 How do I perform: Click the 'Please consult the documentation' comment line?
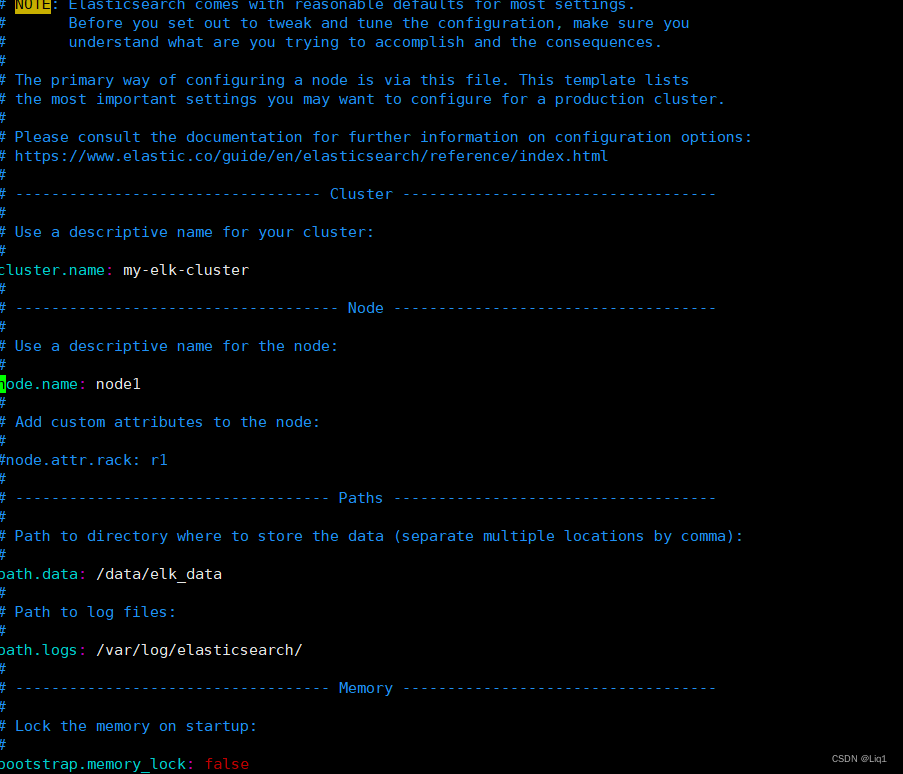tap(383, 137)
